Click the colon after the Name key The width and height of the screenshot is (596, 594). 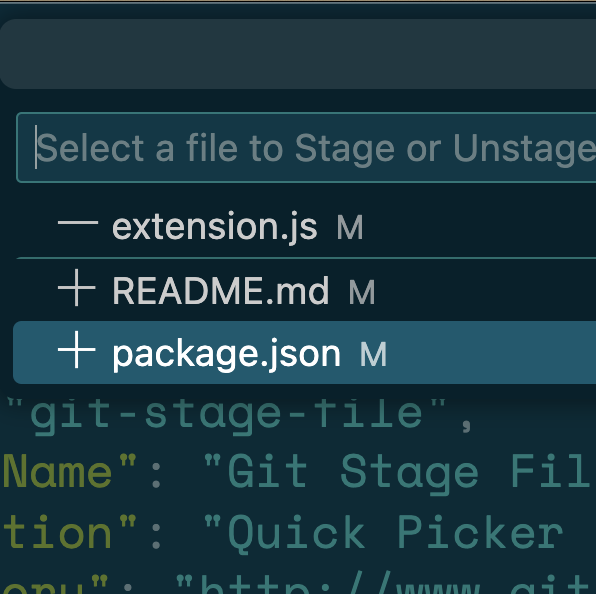[155, 475]
